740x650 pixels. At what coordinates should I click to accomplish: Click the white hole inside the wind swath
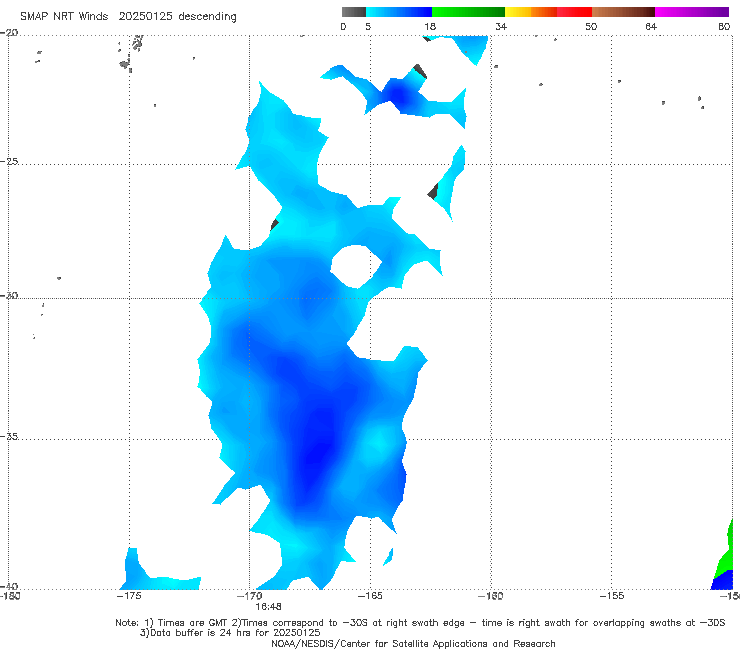[356, 266]
